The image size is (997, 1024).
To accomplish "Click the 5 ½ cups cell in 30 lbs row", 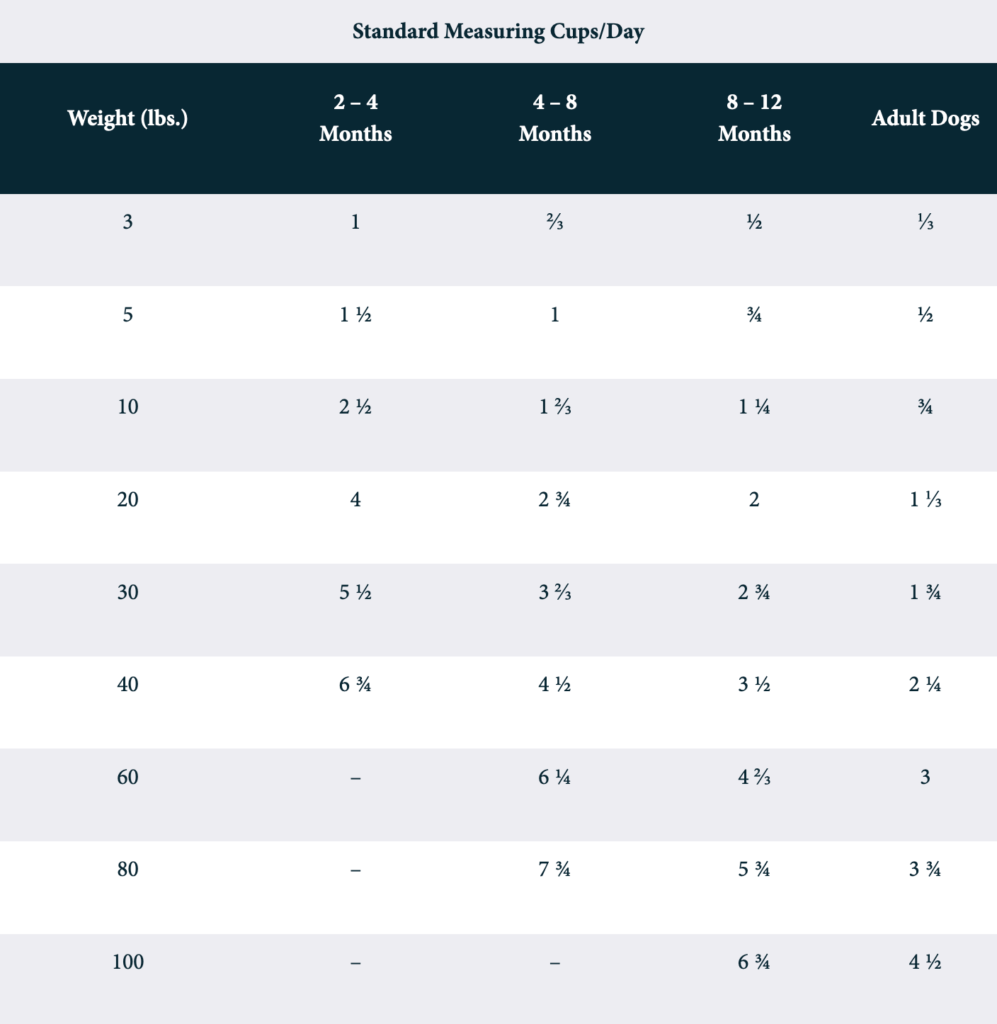I will 355,592.
